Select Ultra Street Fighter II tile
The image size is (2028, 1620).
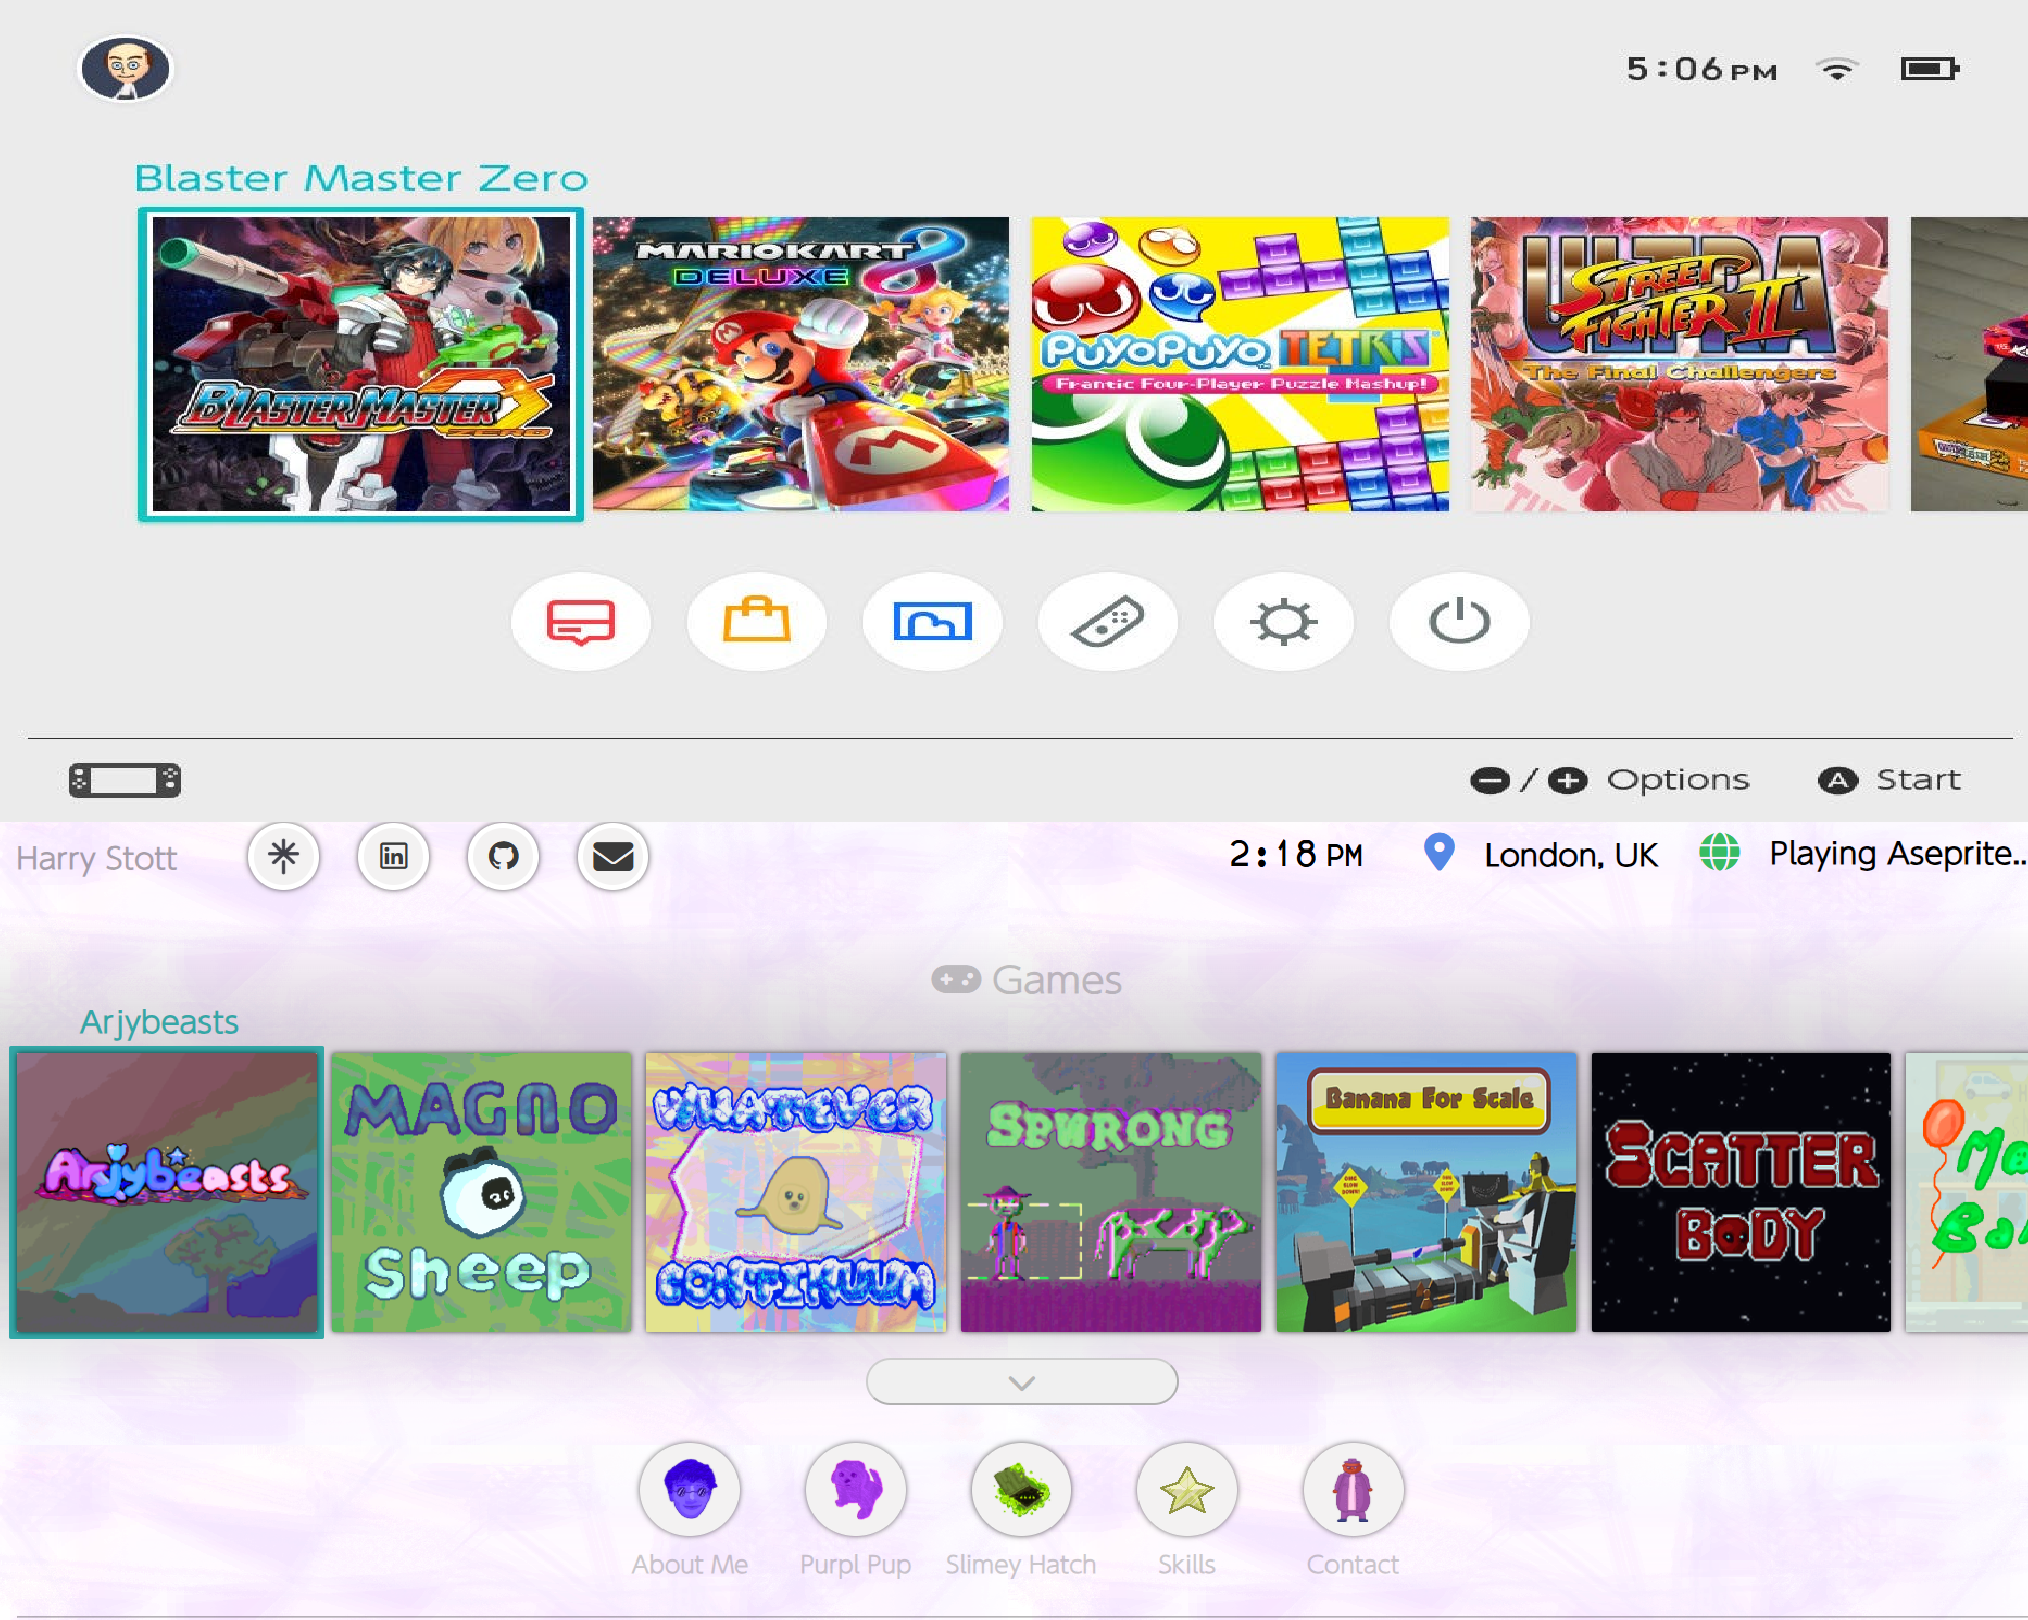coord(1680,364)
